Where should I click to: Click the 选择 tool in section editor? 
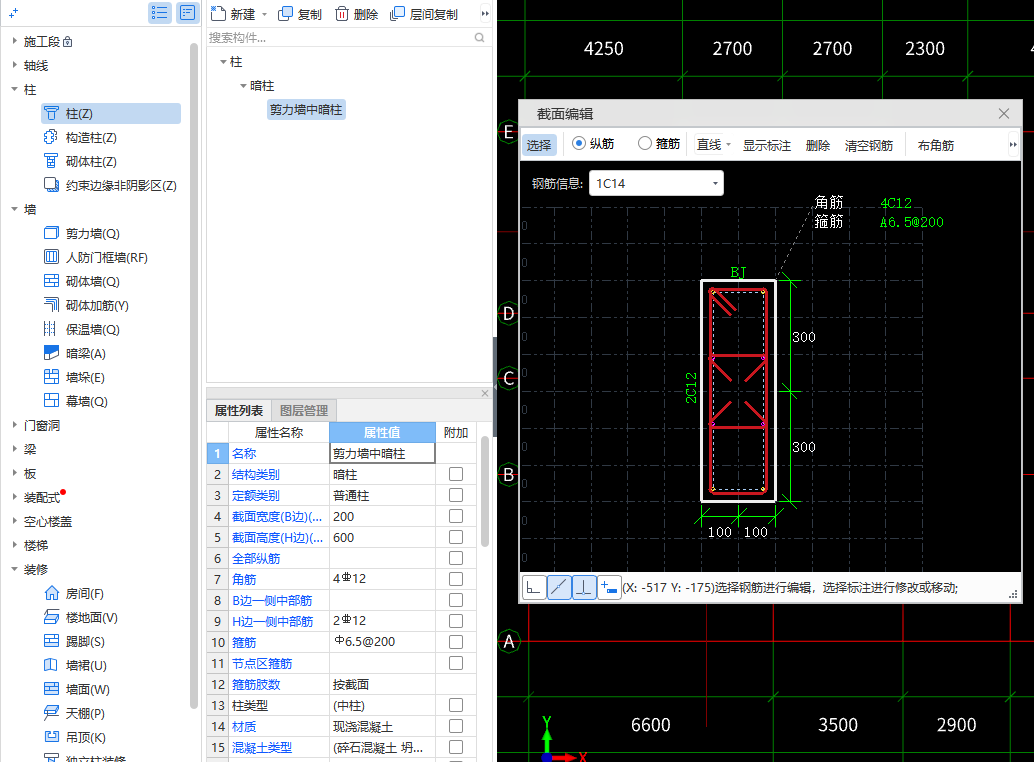point(539,145)
